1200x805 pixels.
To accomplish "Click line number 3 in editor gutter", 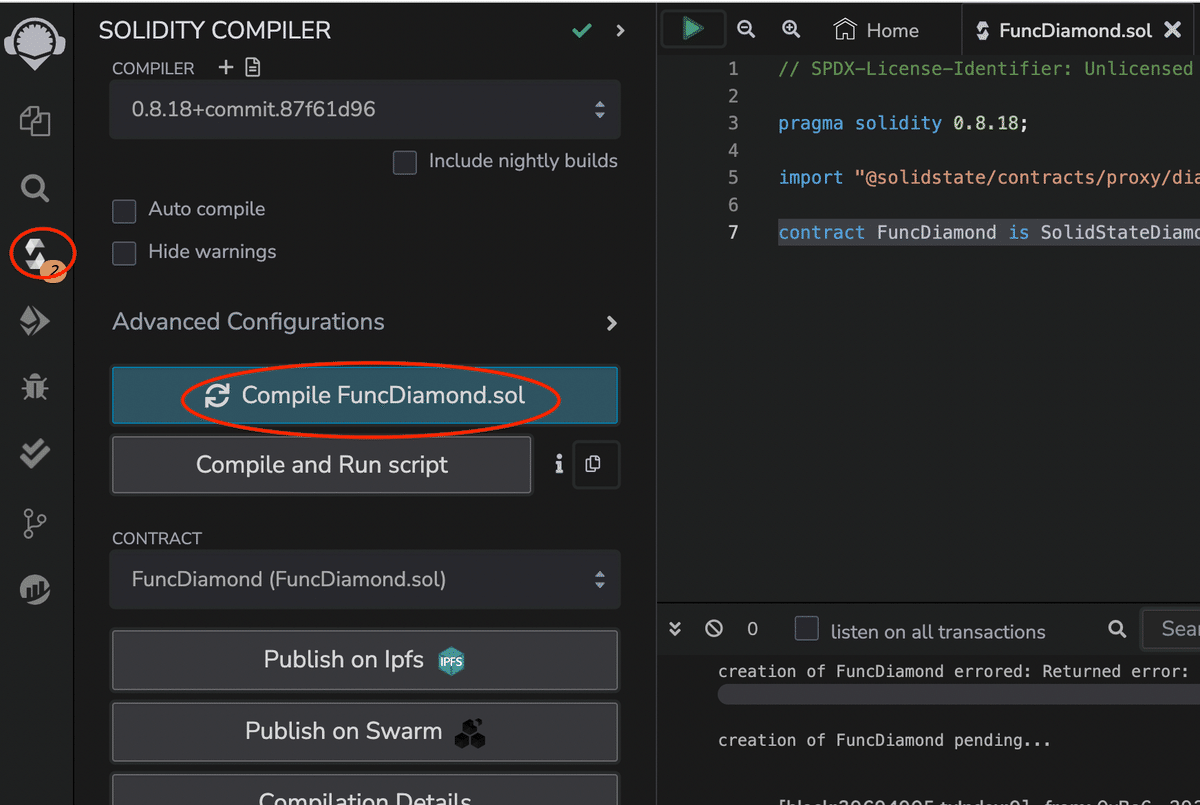I will click(x=734, y=123).
